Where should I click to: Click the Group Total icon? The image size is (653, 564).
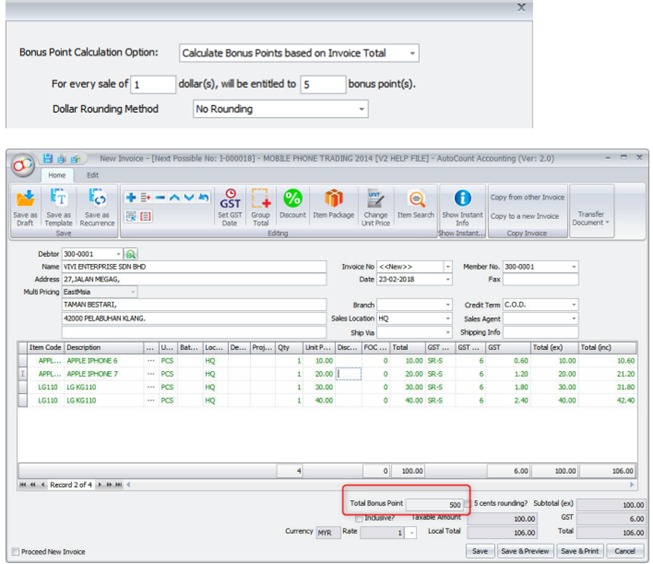pos(262,199)
